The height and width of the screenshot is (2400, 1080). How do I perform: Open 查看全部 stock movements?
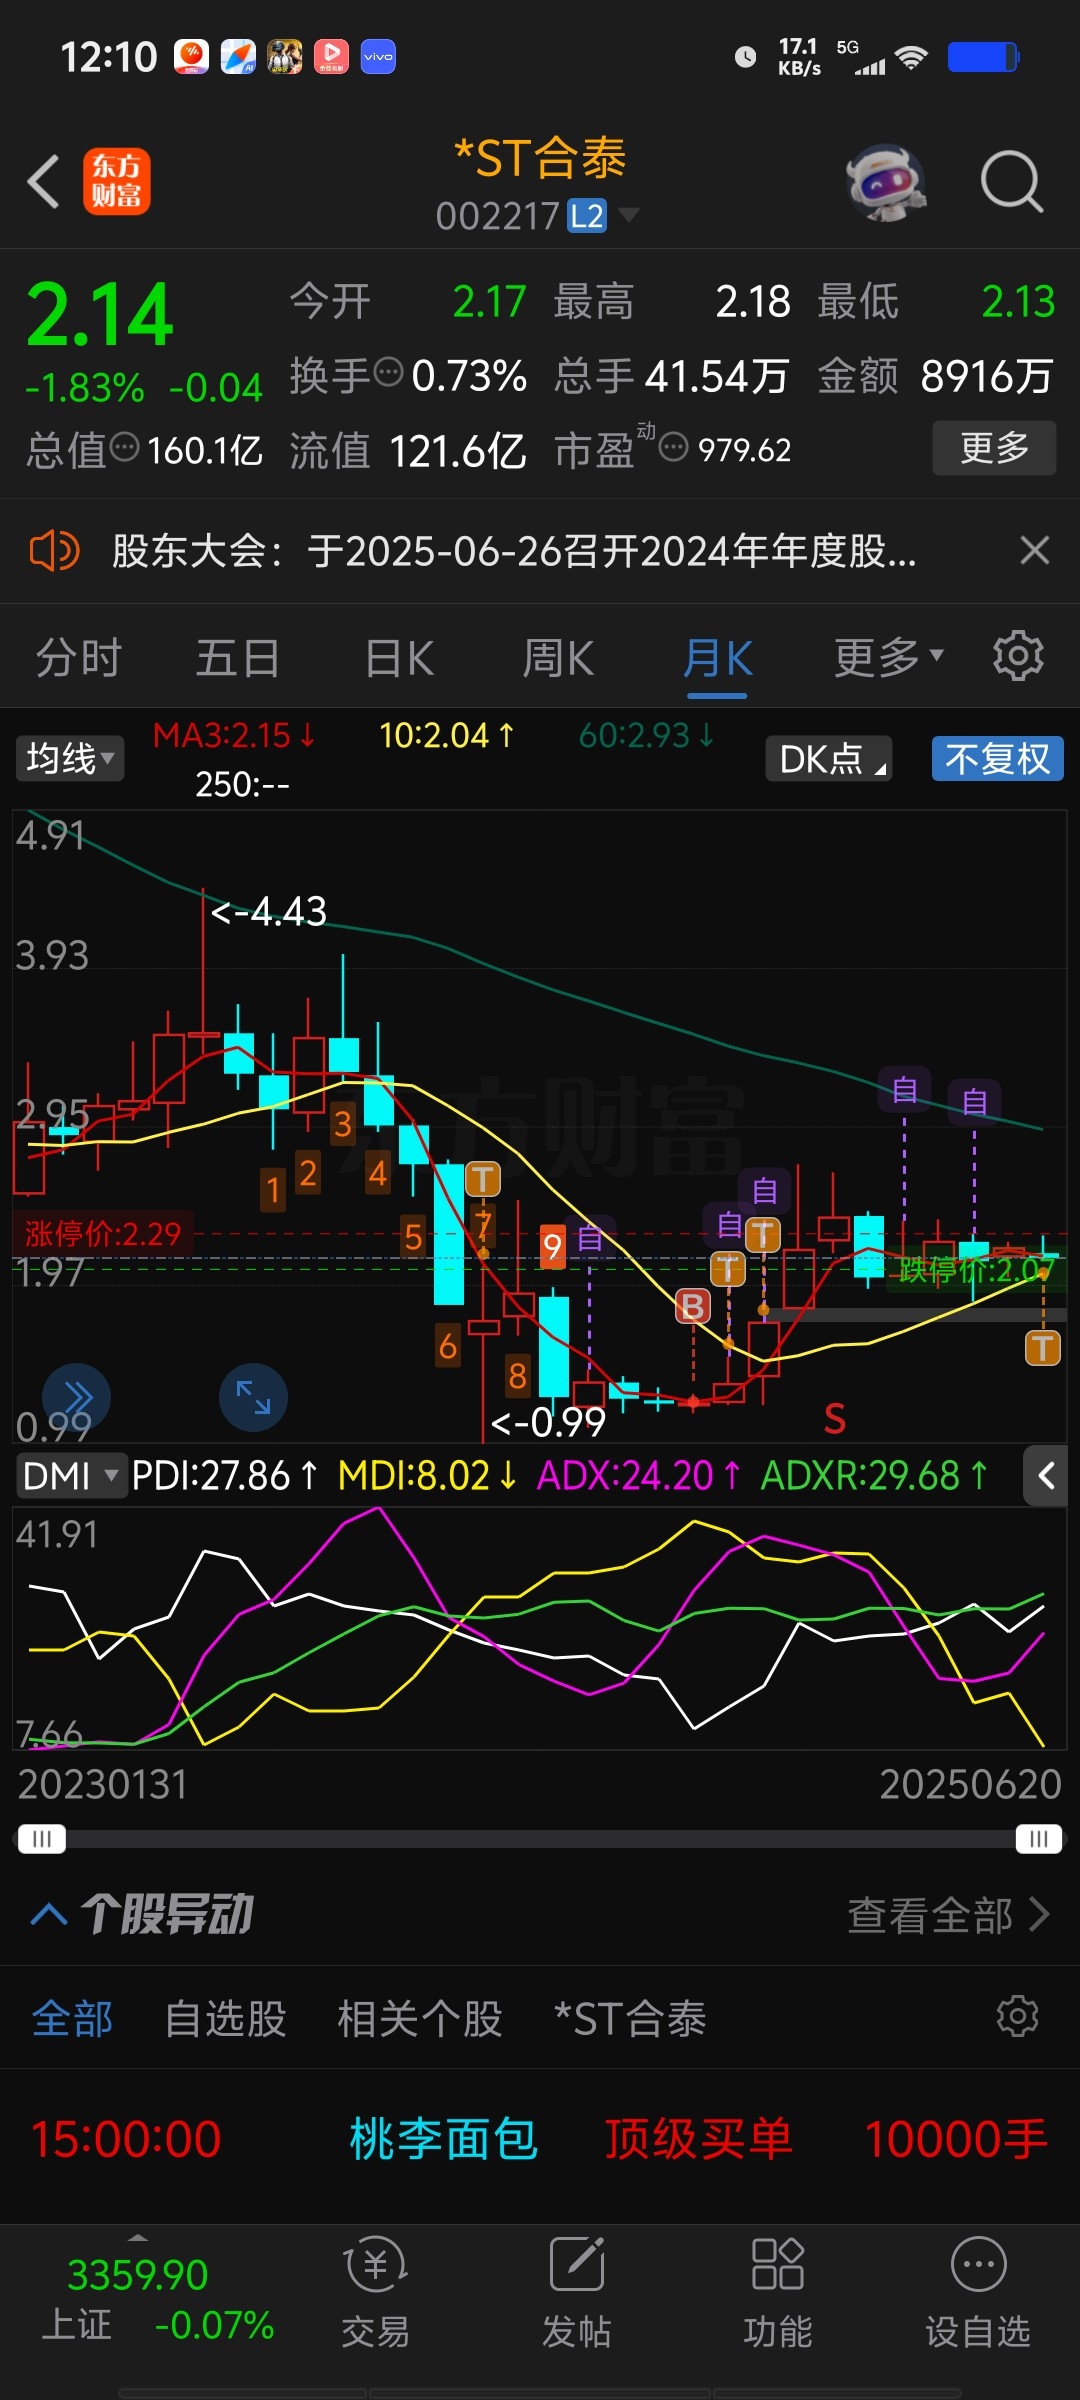(948, 1915)
